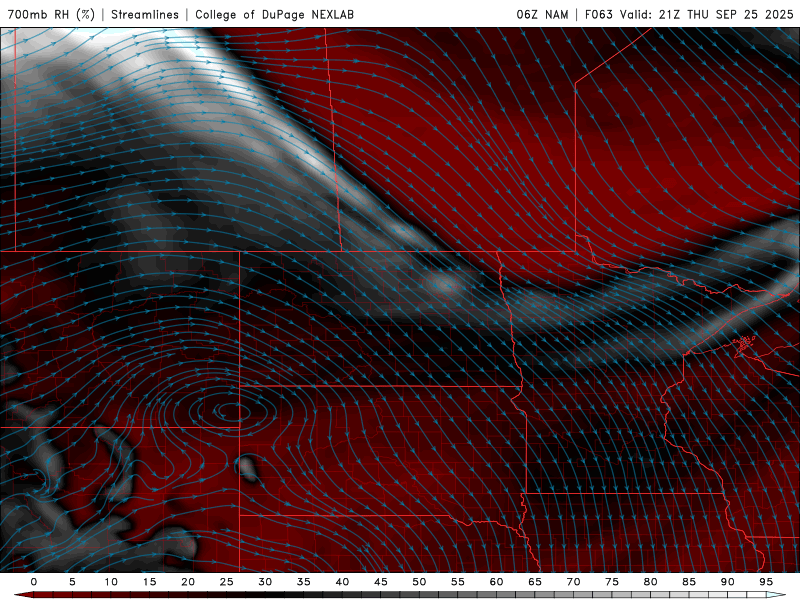Click the 5 value on color scale
Screen dimensions: 800x600
point(72,582)
